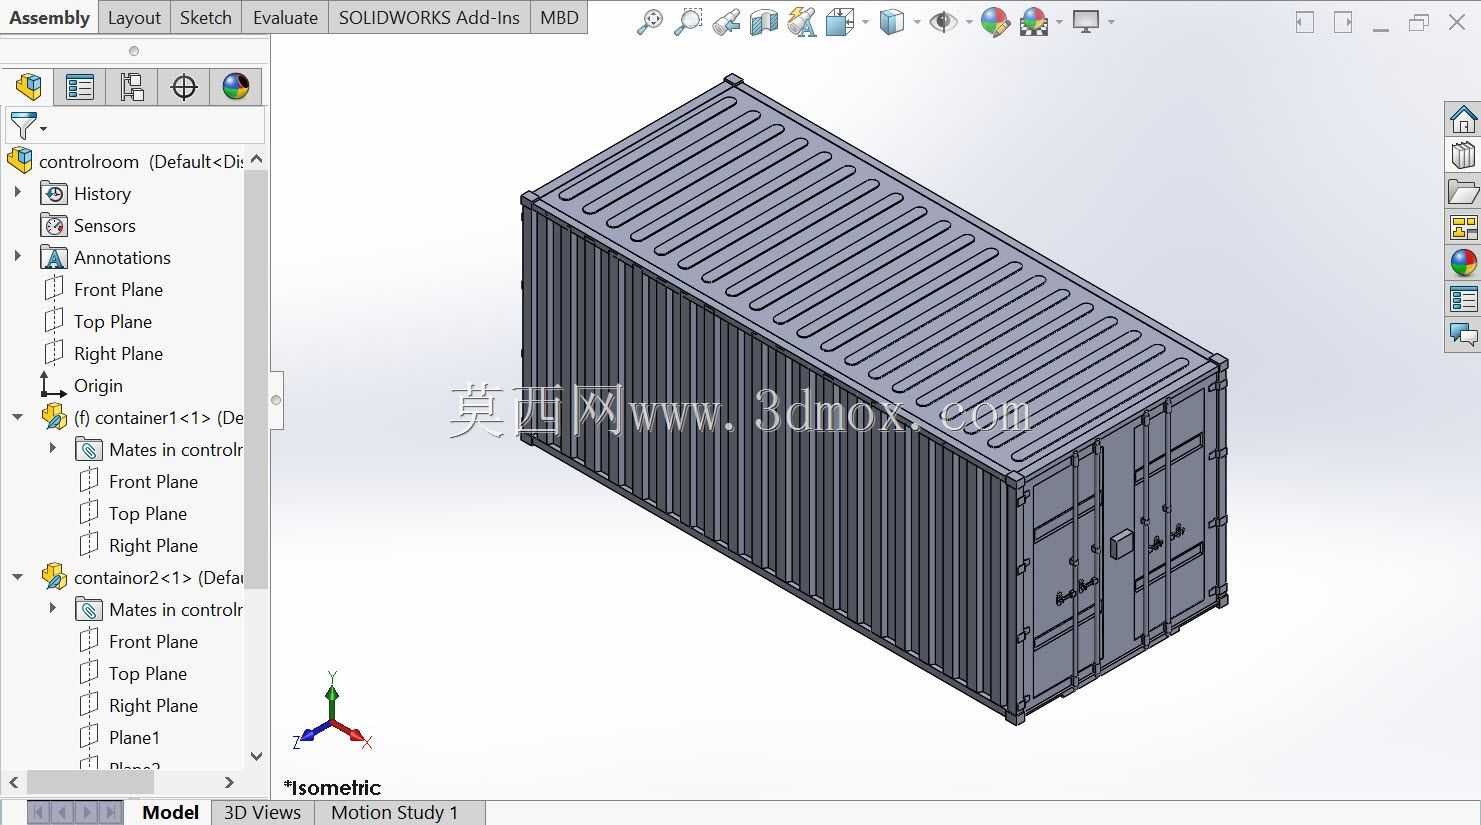Open the View Settings dropdown arrow
The height and width of the screenshot is (825, 1481).
point(1111,22)
